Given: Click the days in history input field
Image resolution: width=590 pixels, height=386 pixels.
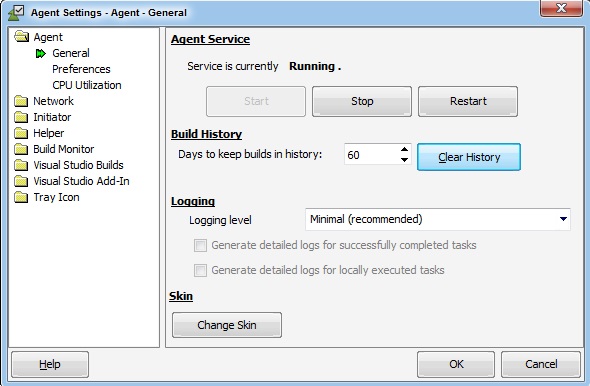Looking at the screenshot, I should (x=372, y=154).
